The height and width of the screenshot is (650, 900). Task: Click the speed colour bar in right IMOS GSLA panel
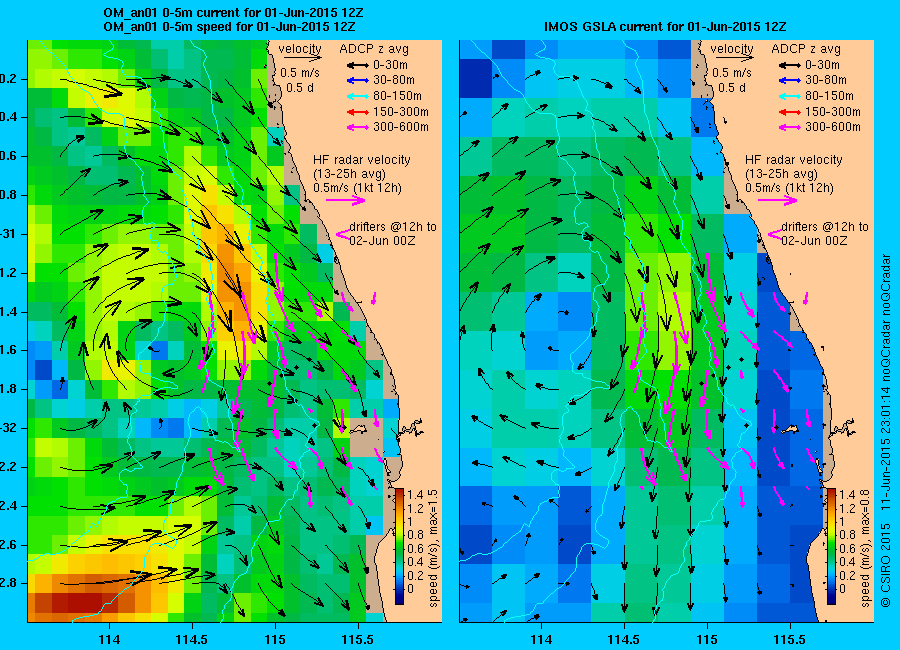point(832,546)
